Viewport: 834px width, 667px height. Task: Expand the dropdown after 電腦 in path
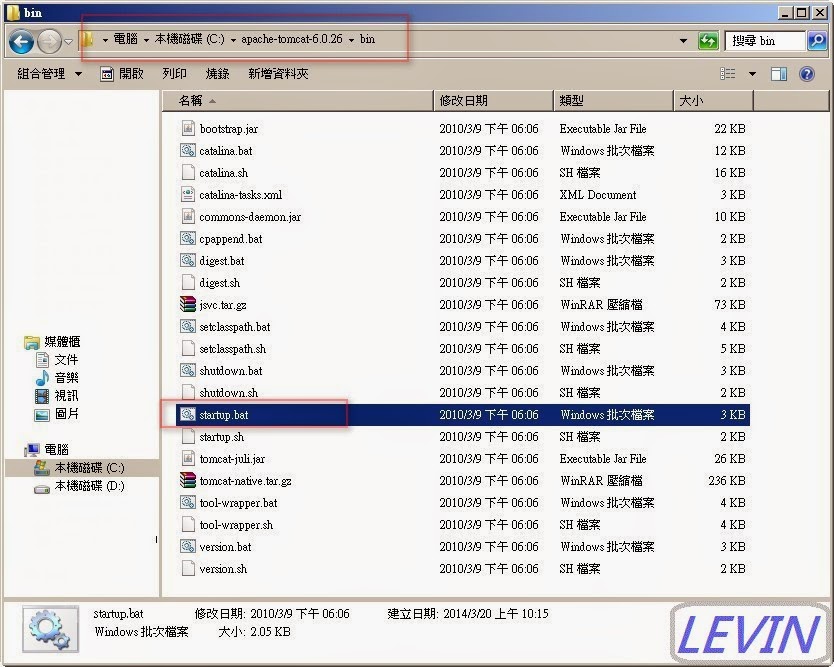(x=146, y=40)
